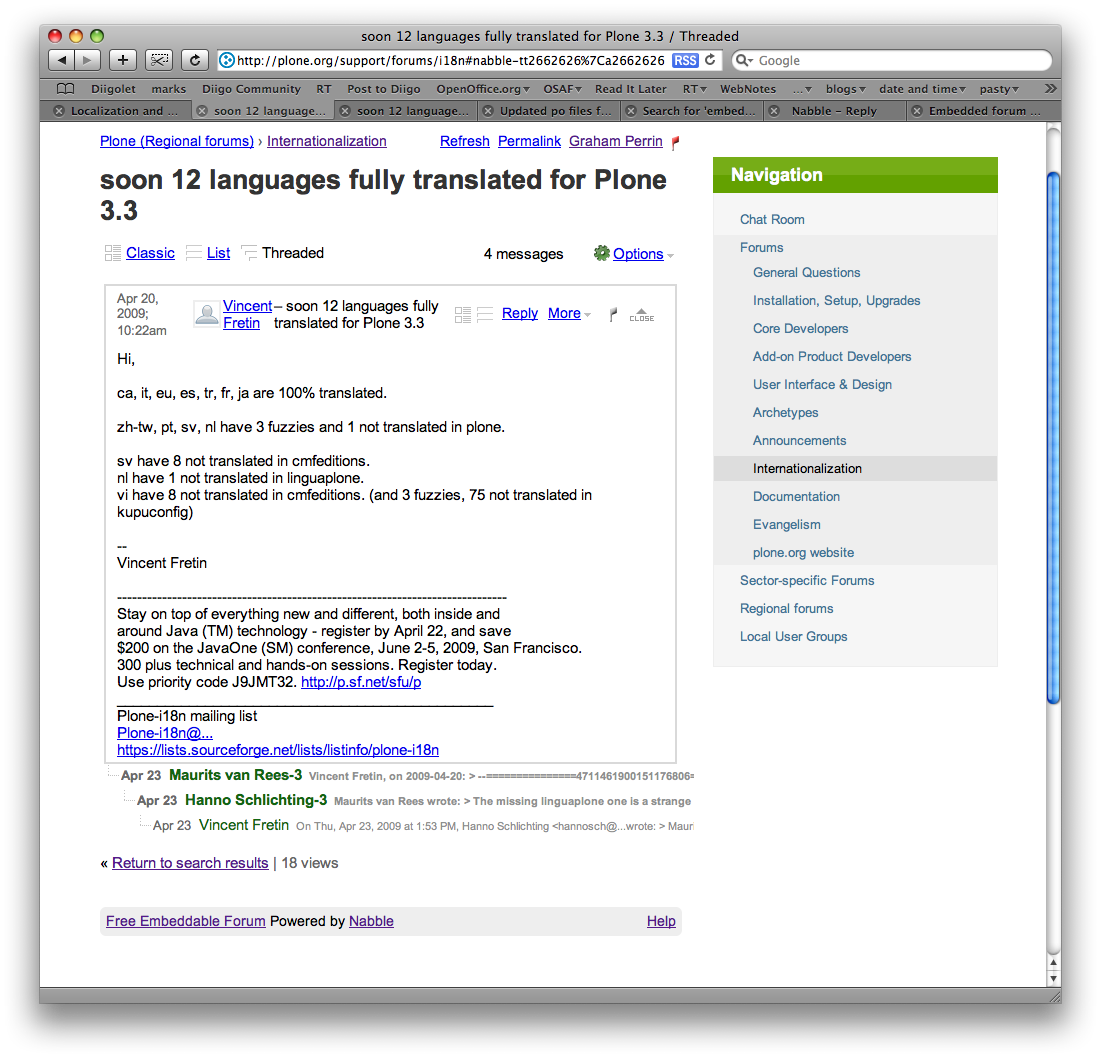This screenshot has height=1058, width=1101.
Task: Click the red flag beside Graham Perrin
Action: point(675,142)
